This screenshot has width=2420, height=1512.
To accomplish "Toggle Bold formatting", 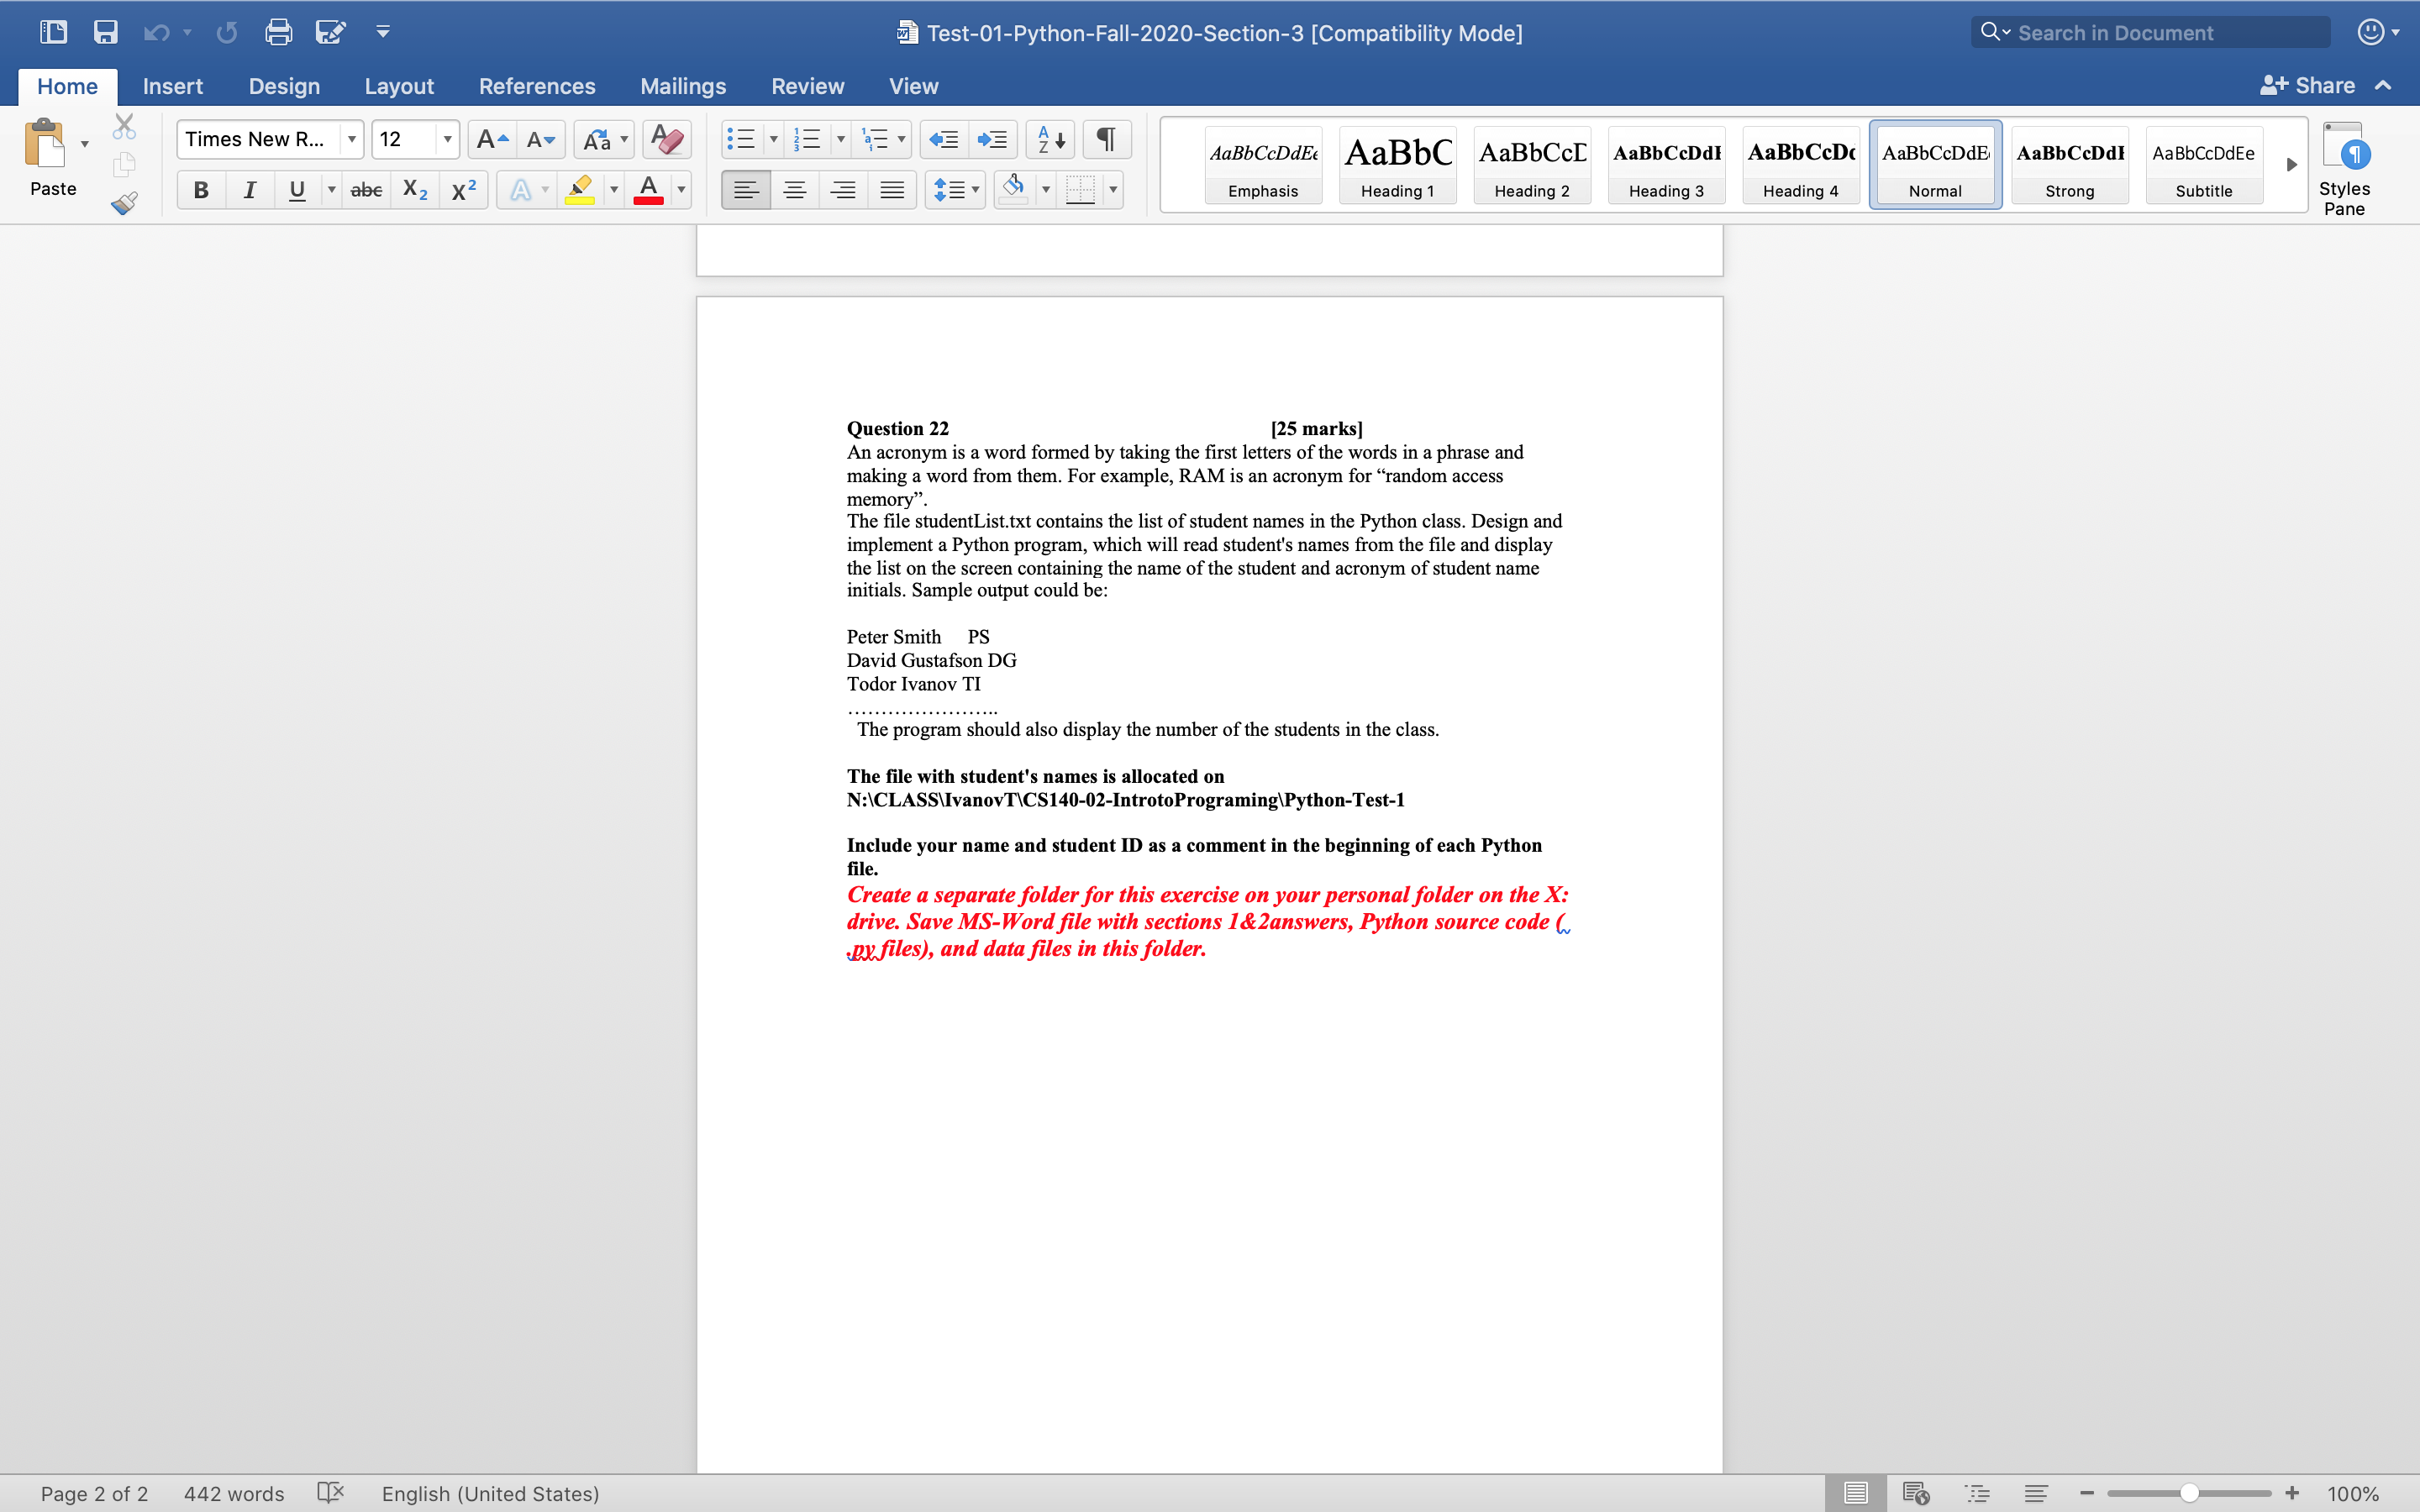I will pyautogui.click(x=201, y=189).
